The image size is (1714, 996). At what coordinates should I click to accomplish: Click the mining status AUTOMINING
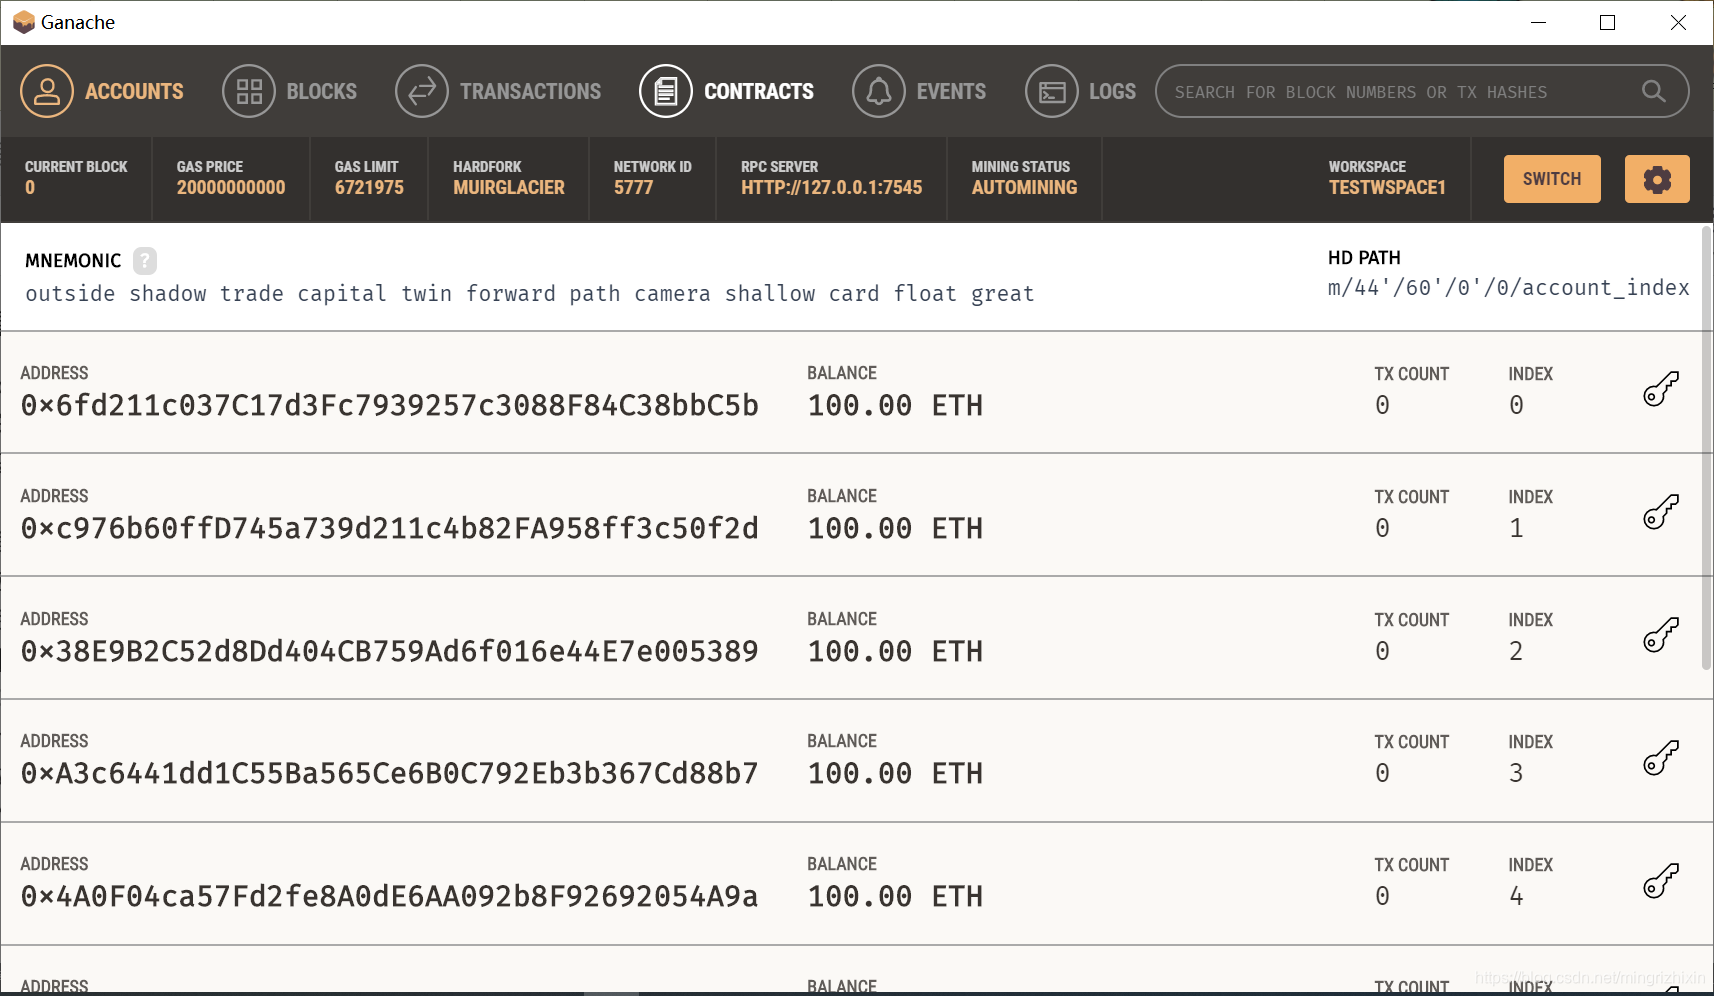(x=1025, y=188)
